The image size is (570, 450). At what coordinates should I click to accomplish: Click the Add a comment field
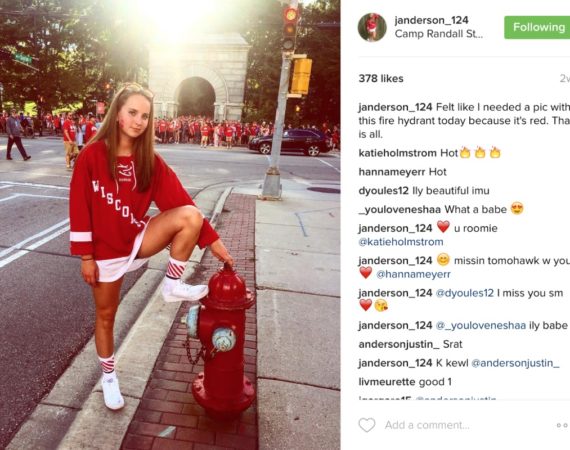pyautogui.click(x=427, y=425)
